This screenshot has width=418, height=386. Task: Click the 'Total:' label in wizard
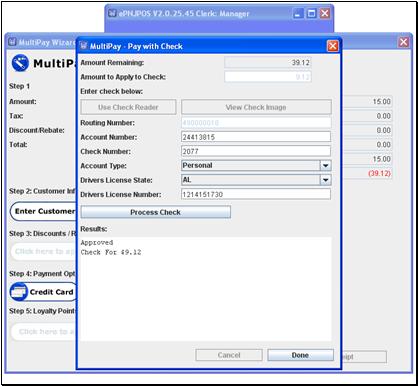point(18,145)
